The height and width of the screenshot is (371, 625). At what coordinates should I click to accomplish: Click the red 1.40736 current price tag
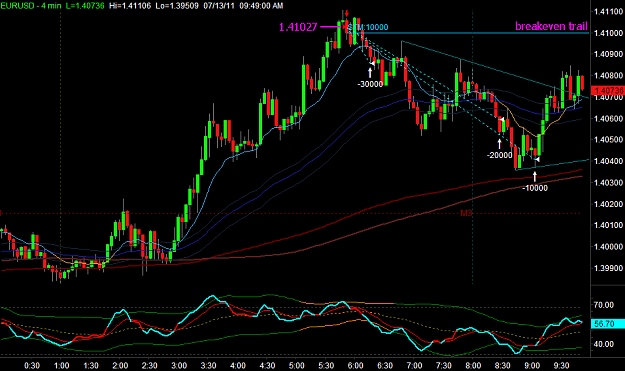click(x=608, y=90)
